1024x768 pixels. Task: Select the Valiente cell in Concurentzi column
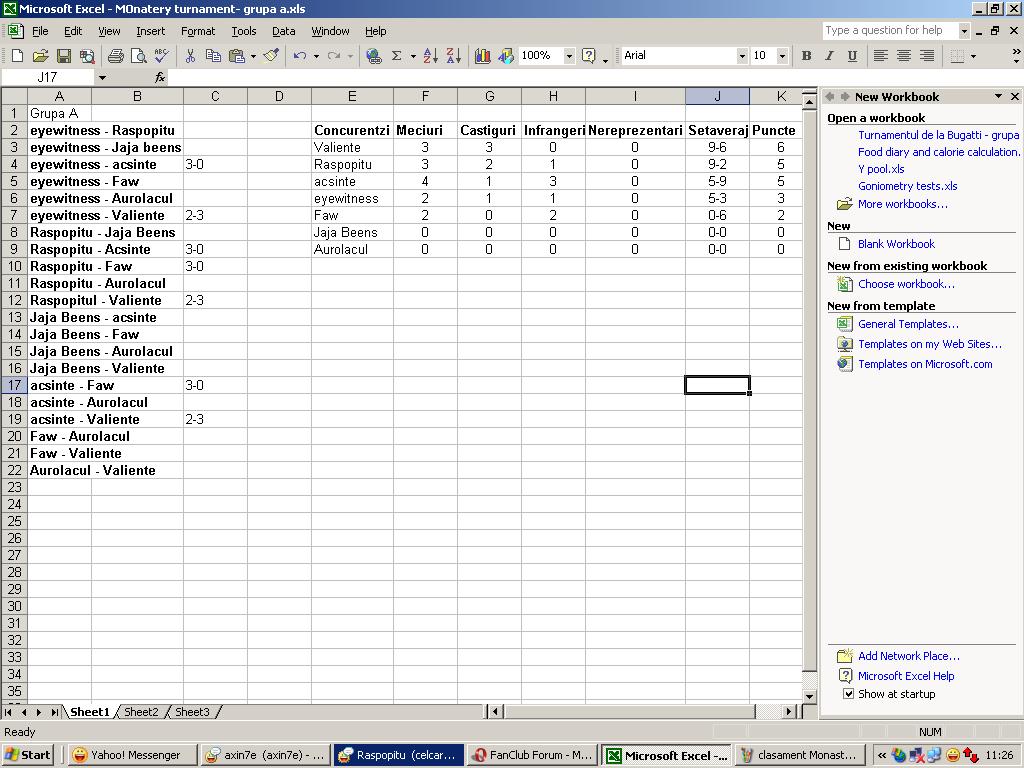tap(352, 148)
